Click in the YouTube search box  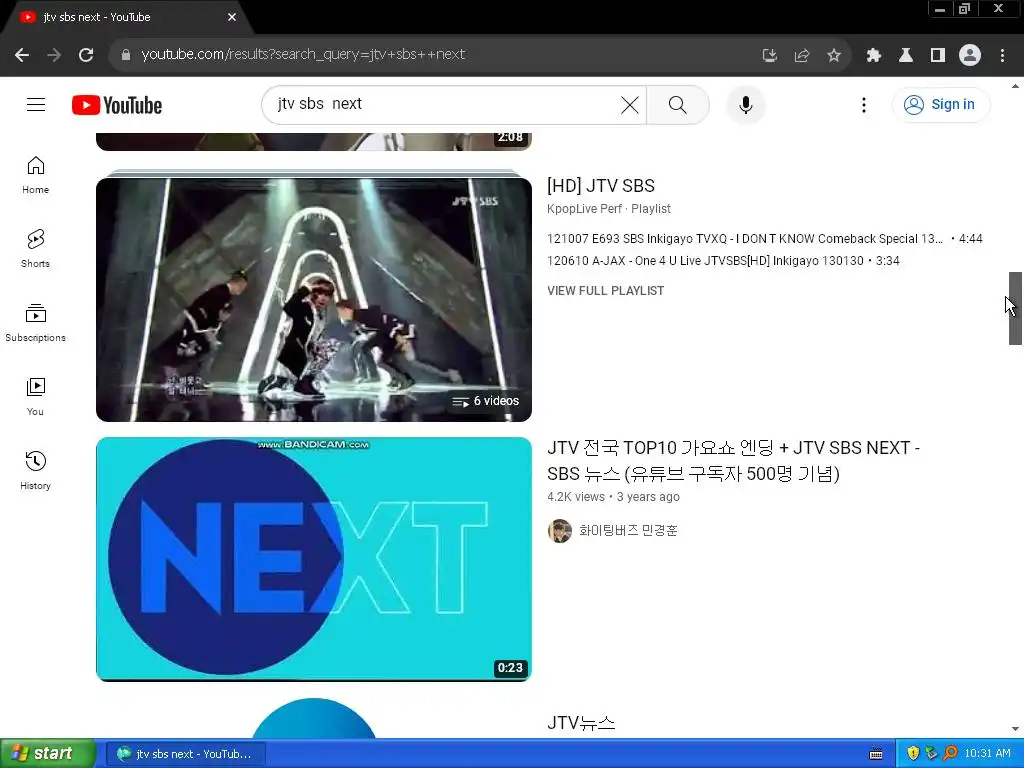[444, 104]
